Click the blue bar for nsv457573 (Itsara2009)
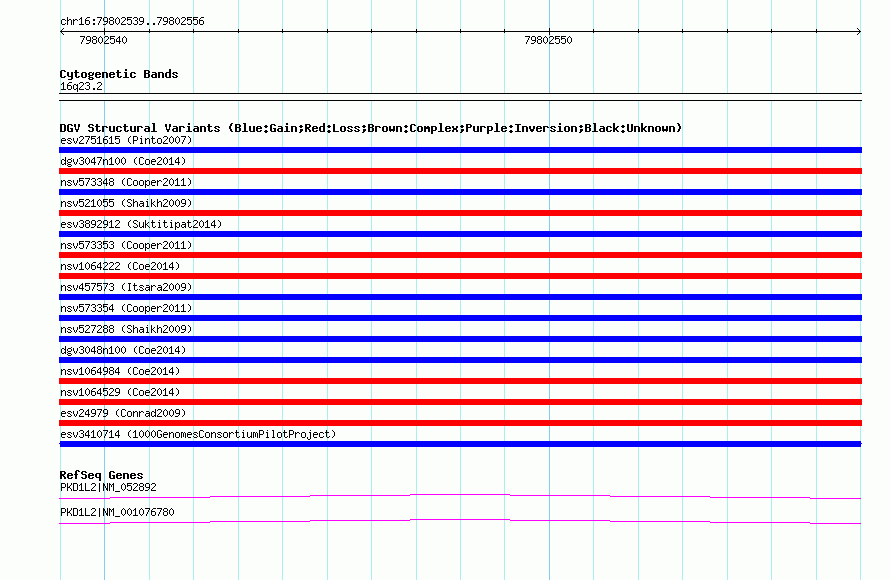 pos(460,297)
